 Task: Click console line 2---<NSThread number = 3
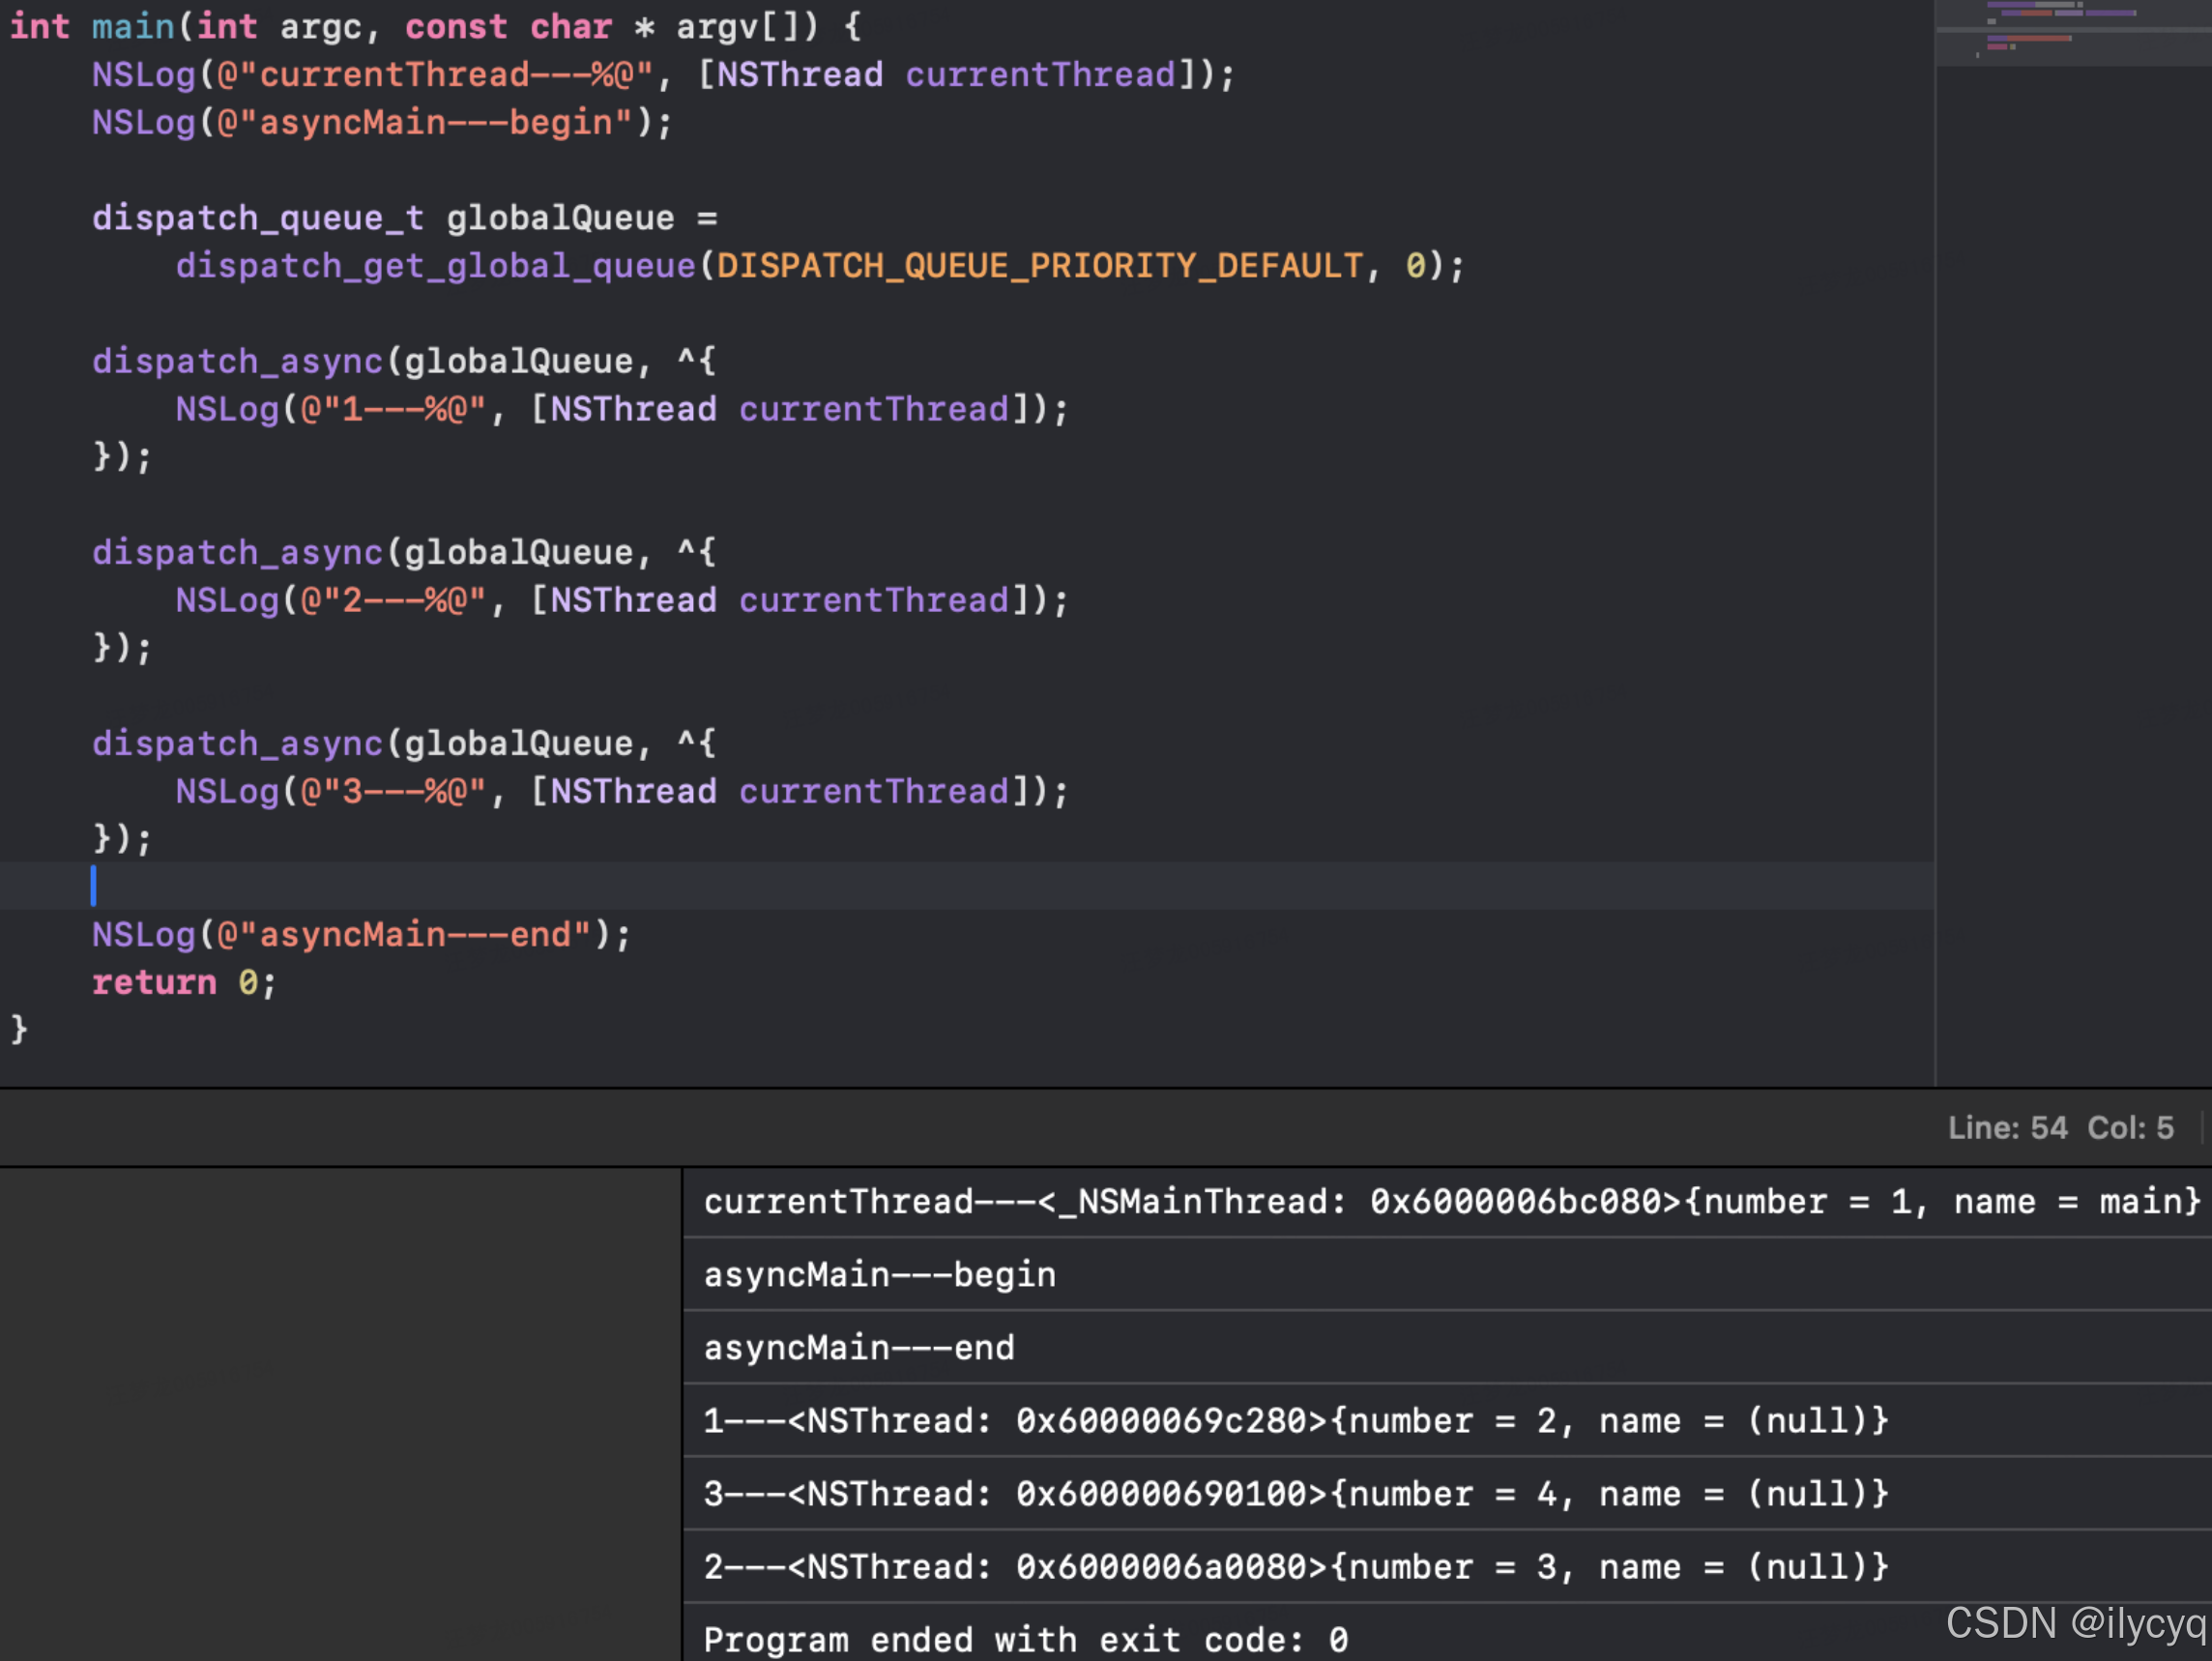click(1296, 1567)
